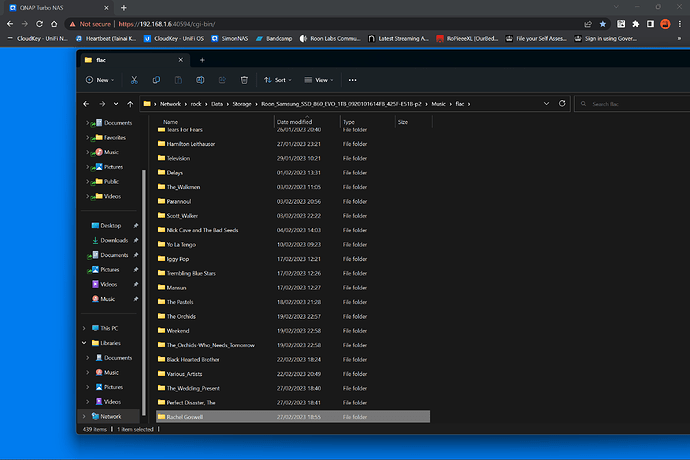Image resolution: width=690 pixels, height=460 pixels.
Task: Click the Up directory arrow
Action: click(131, 103)
